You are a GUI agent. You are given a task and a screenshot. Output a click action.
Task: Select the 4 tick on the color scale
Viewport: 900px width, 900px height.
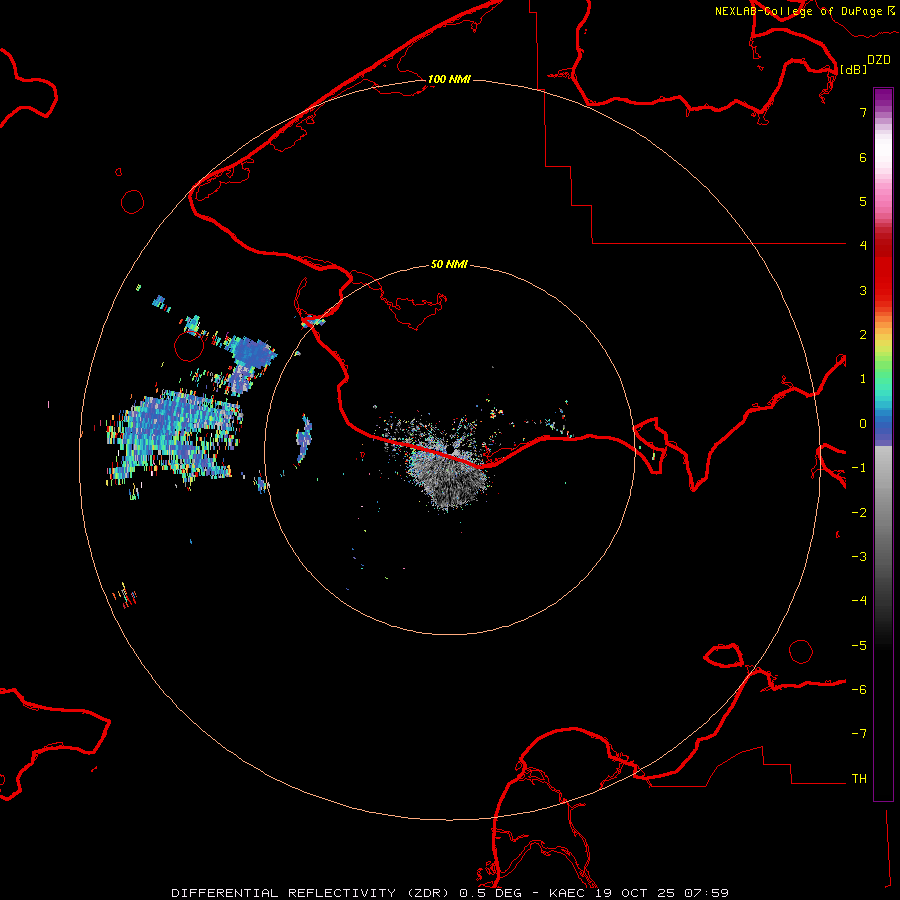point(863,246)
